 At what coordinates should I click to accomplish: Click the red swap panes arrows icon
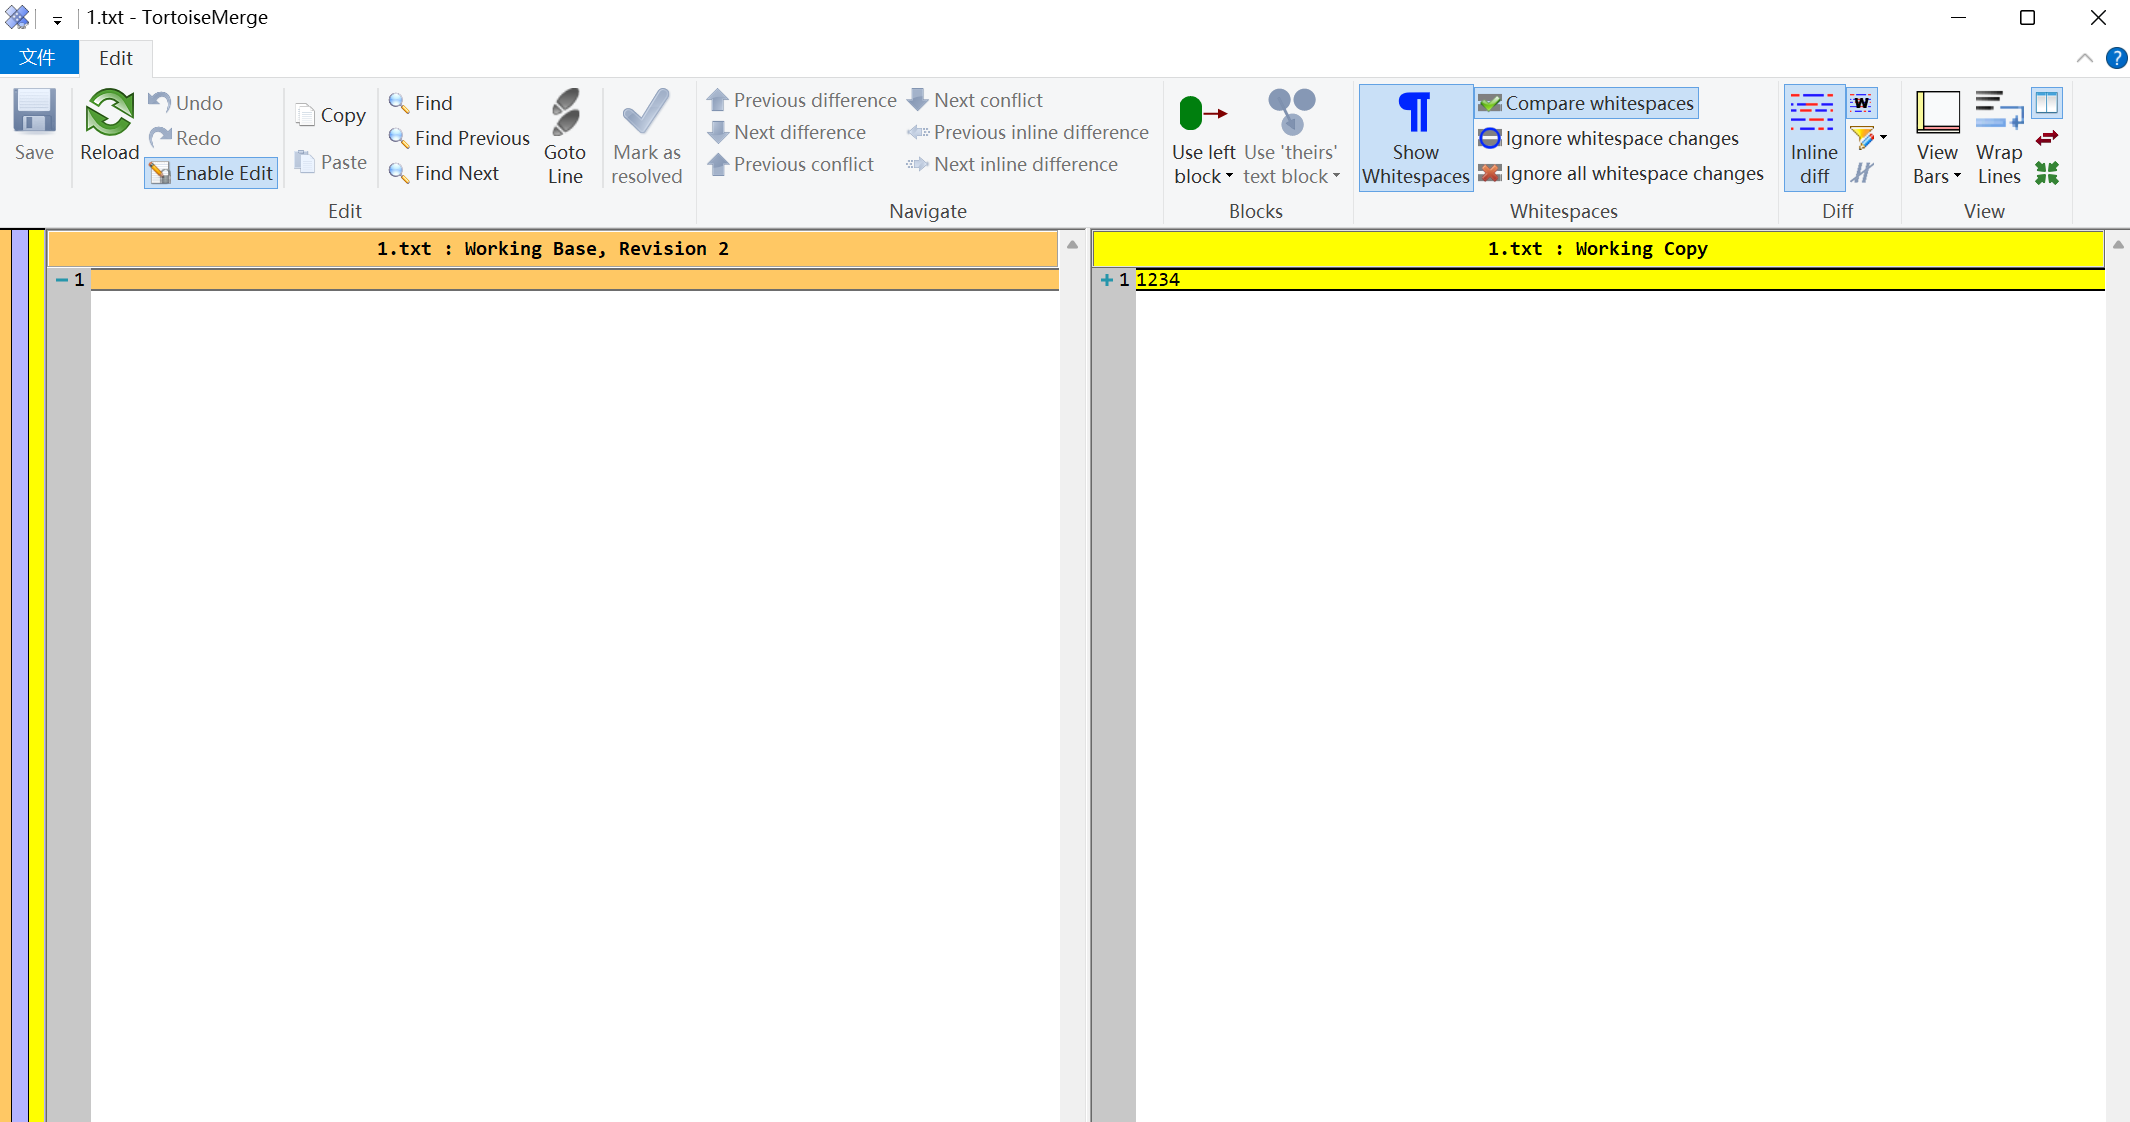[x=2047, y=138]
